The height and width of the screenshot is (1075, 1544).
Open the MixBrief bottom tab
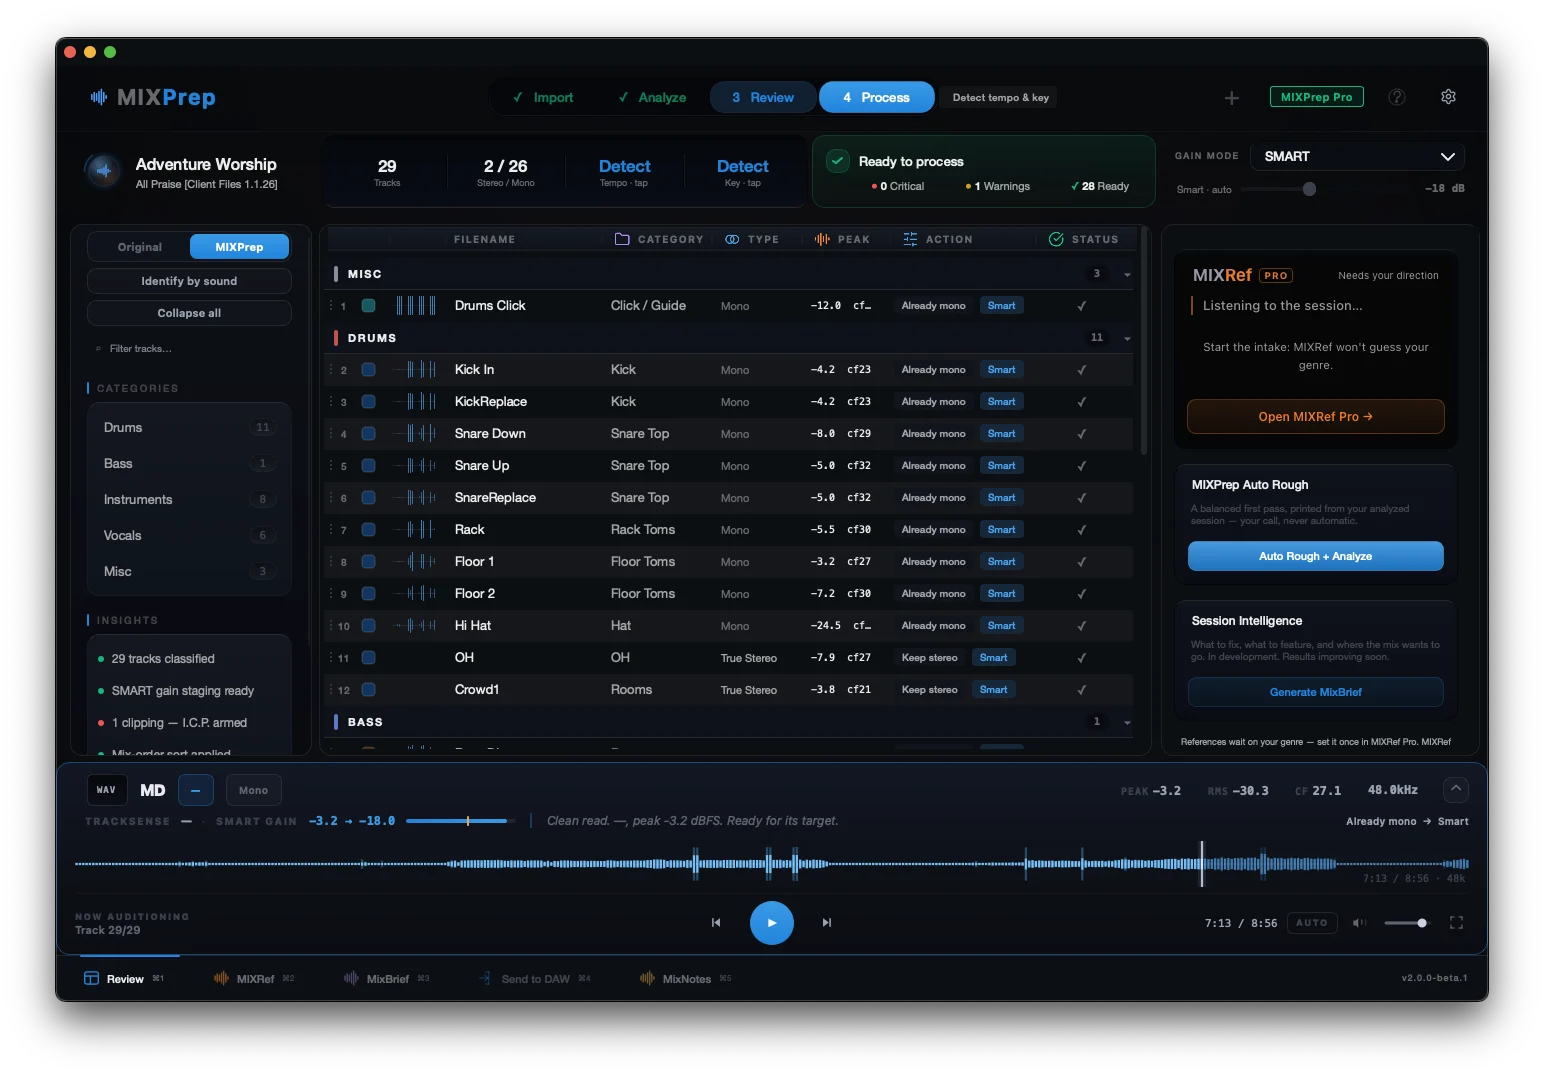(x=386, y=978)
